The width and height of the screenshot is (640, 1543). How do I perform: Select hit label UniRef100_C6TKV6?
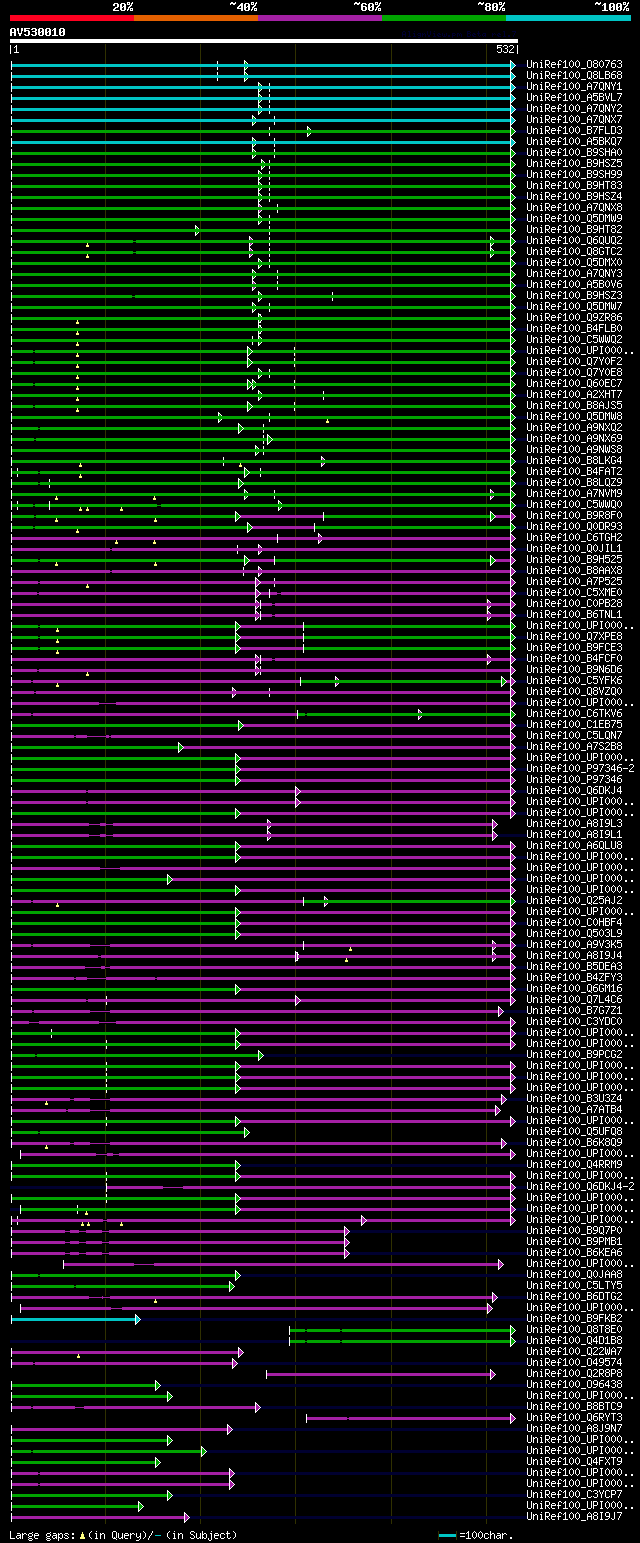click(x=574, y=713)
